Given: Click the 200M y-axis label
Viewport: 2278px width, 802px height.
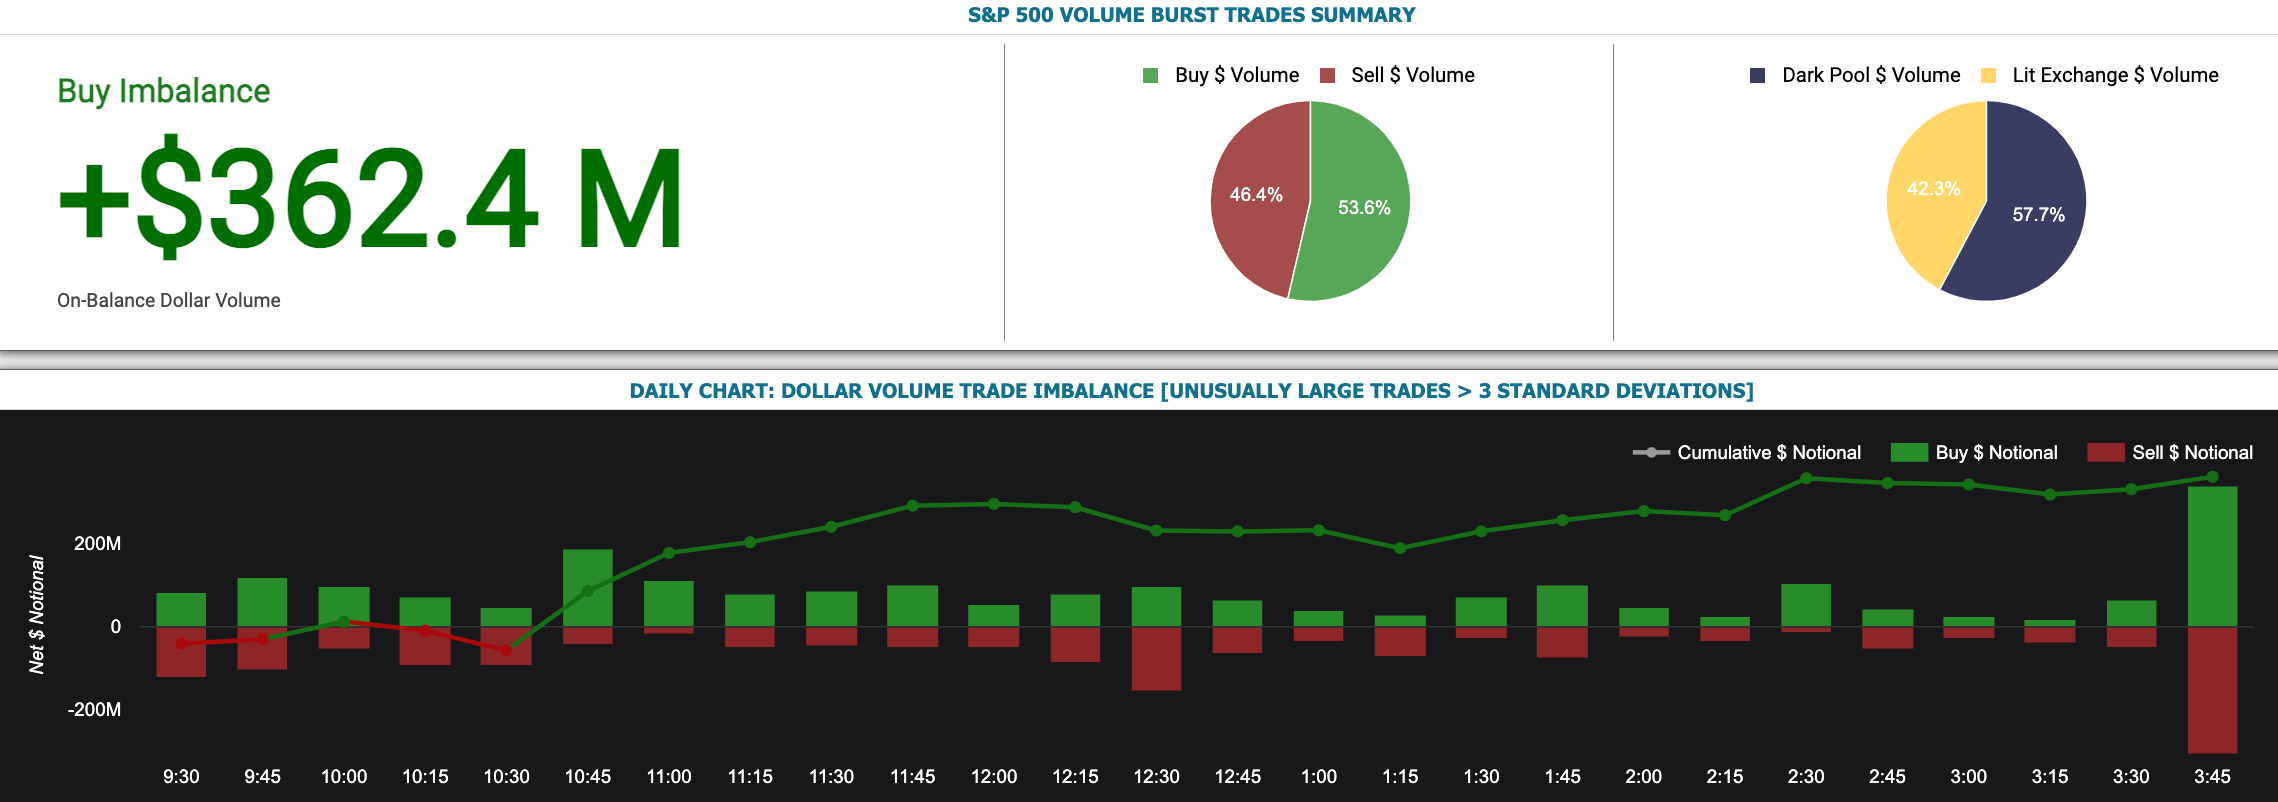Looking at the screenshot, I should click(97, 543).
